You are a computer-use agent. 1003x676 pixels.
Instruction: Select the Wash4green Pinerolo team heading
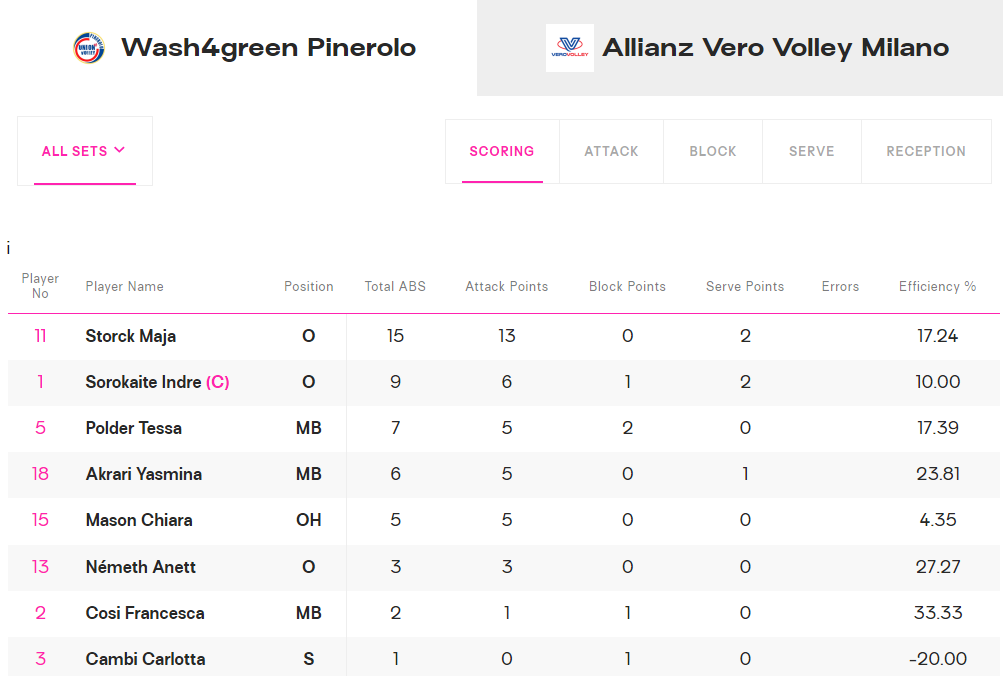pos(269,48)
